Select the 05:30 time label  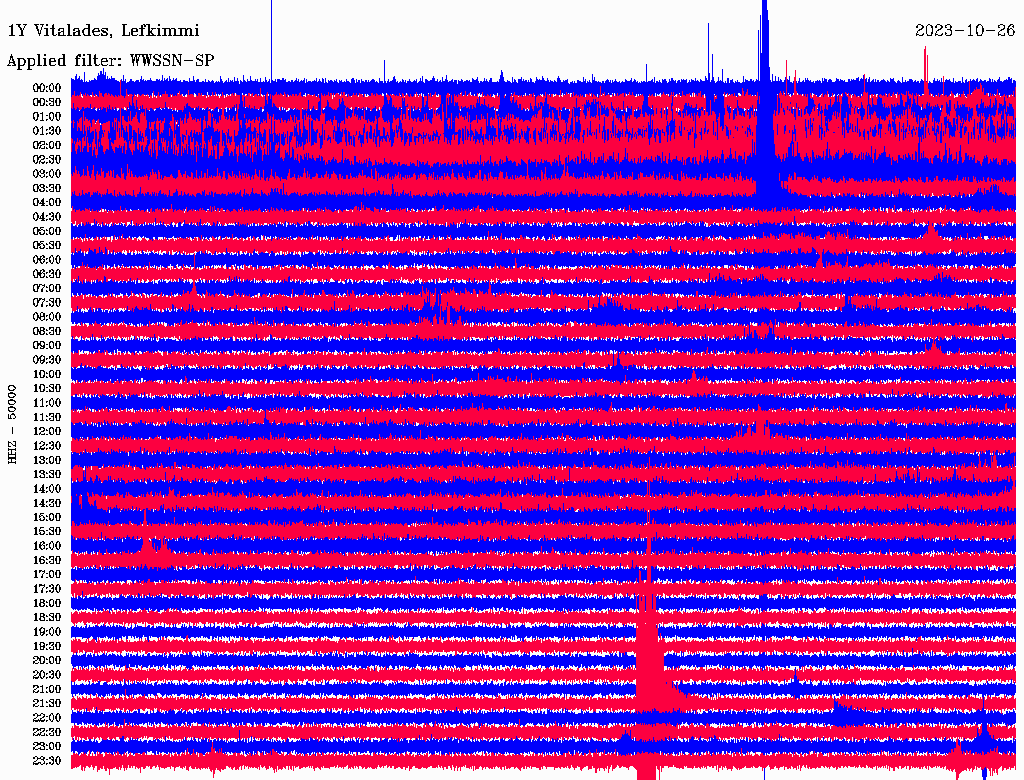coord(47,245)
